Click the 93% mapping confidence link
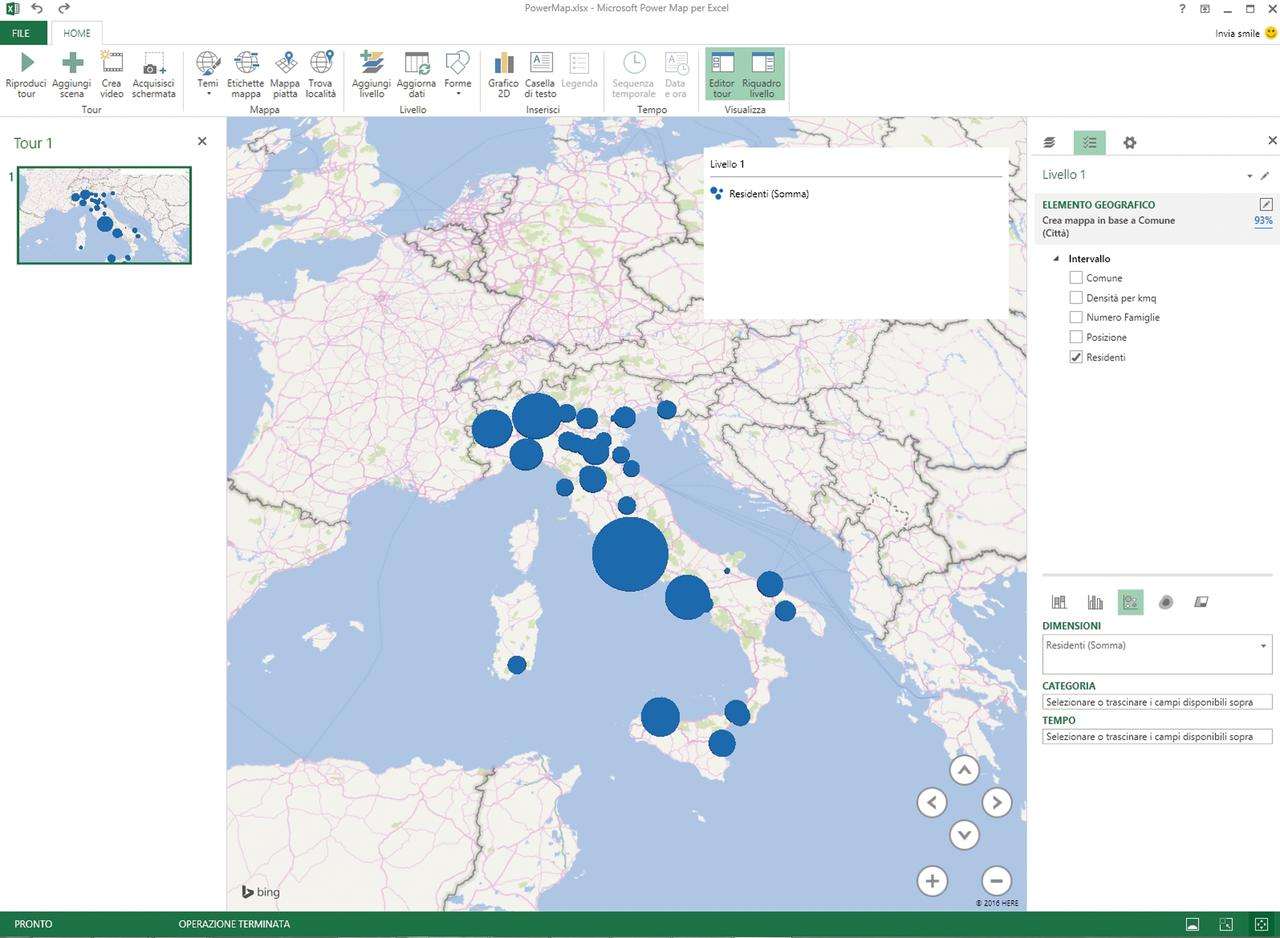 (1263, 220)
